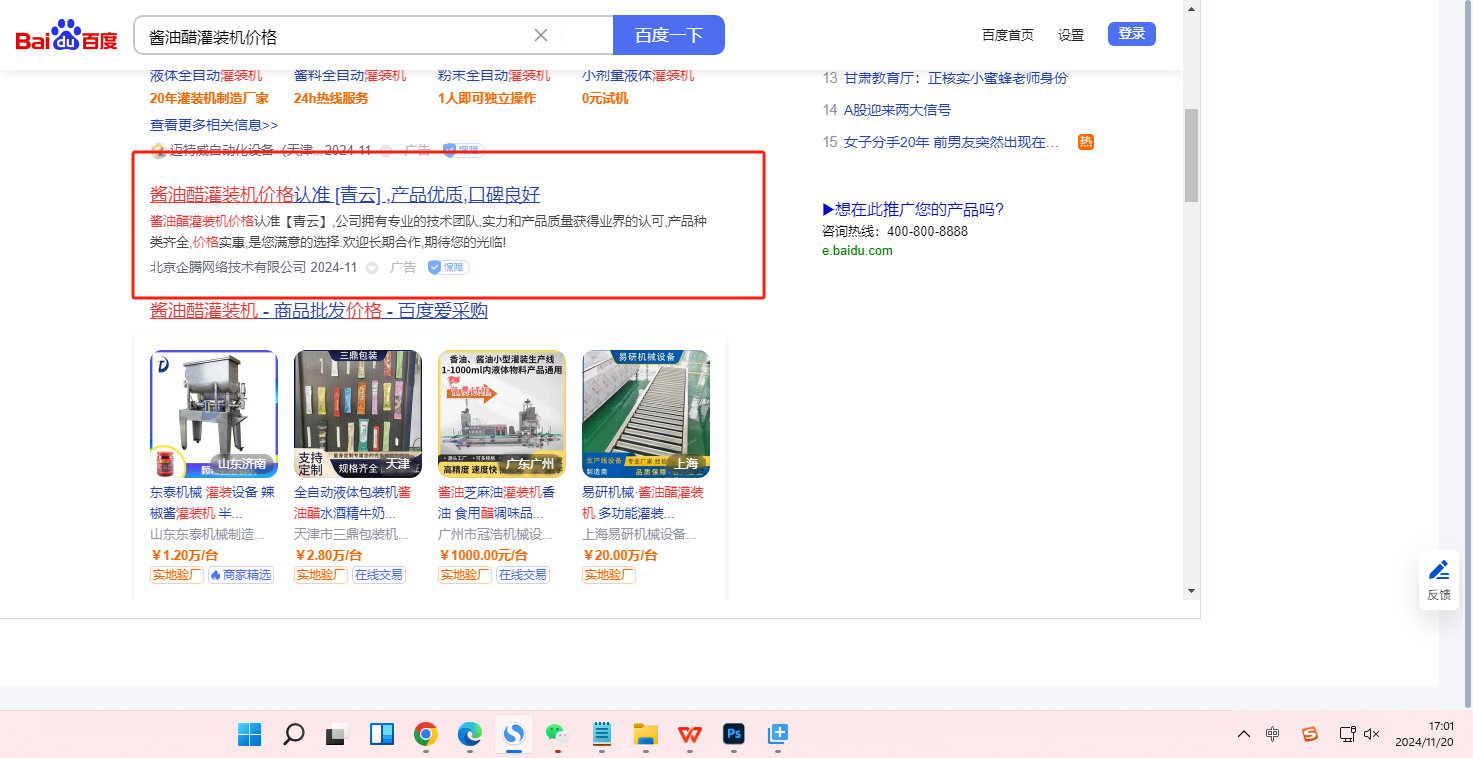Click the scrollbar down arrow

(x=1191, y=591)
